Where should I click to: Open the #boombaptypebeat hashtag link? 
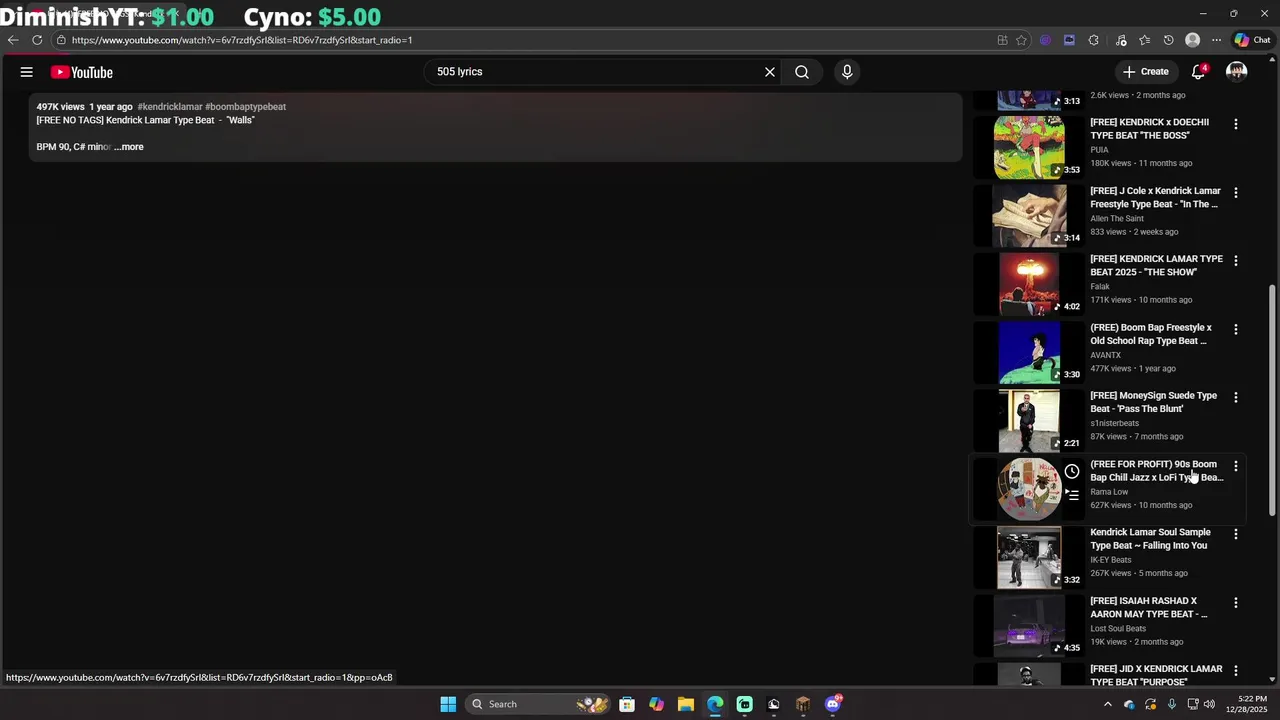tap(245, 106)
